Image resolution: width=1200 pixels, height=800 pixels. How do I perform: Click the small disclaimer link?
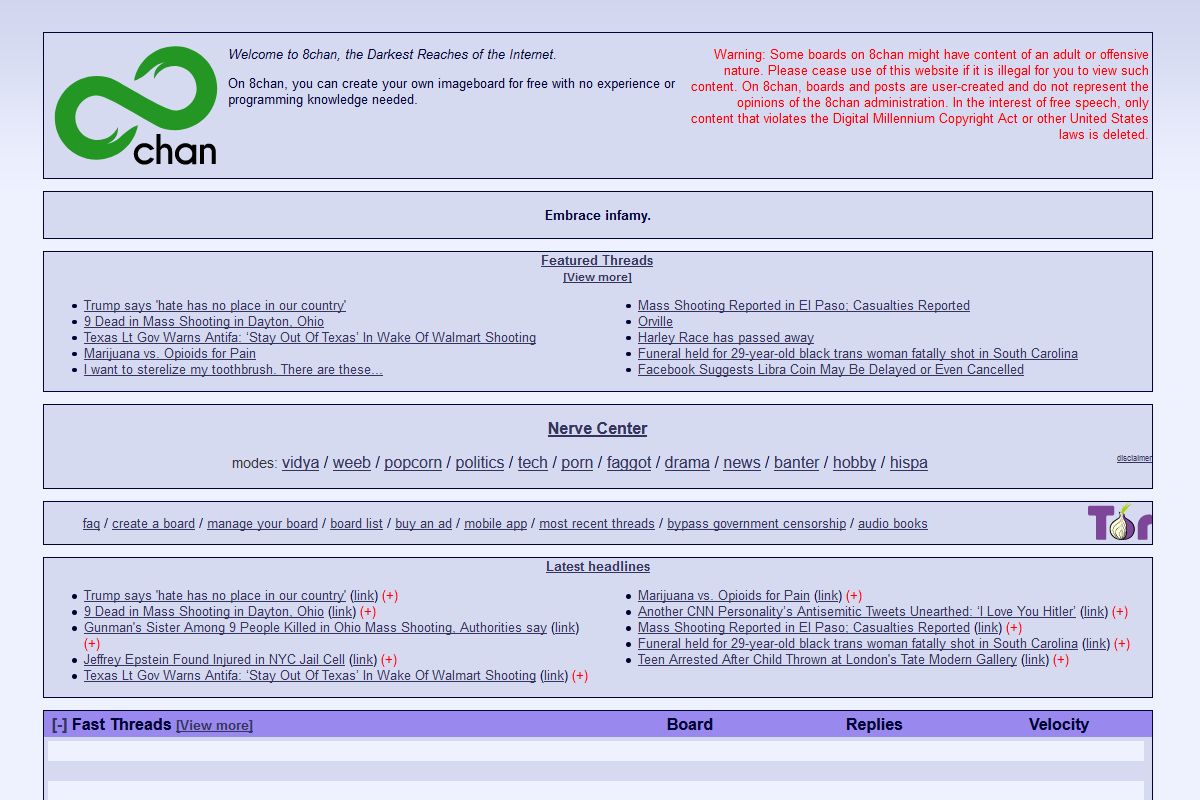pos(1134,459)
